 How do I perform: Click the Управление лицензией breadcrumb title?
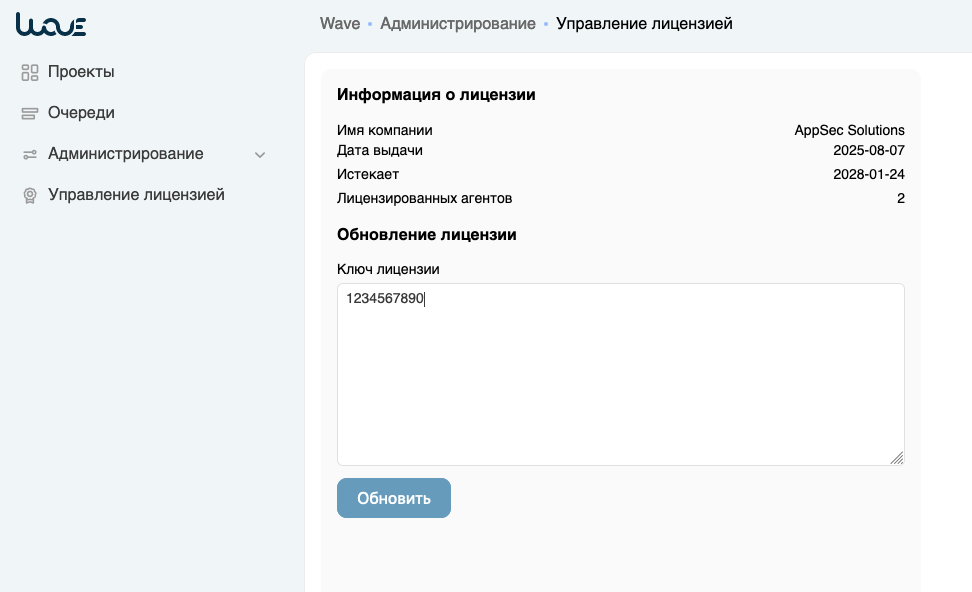(x=644, y=23)
